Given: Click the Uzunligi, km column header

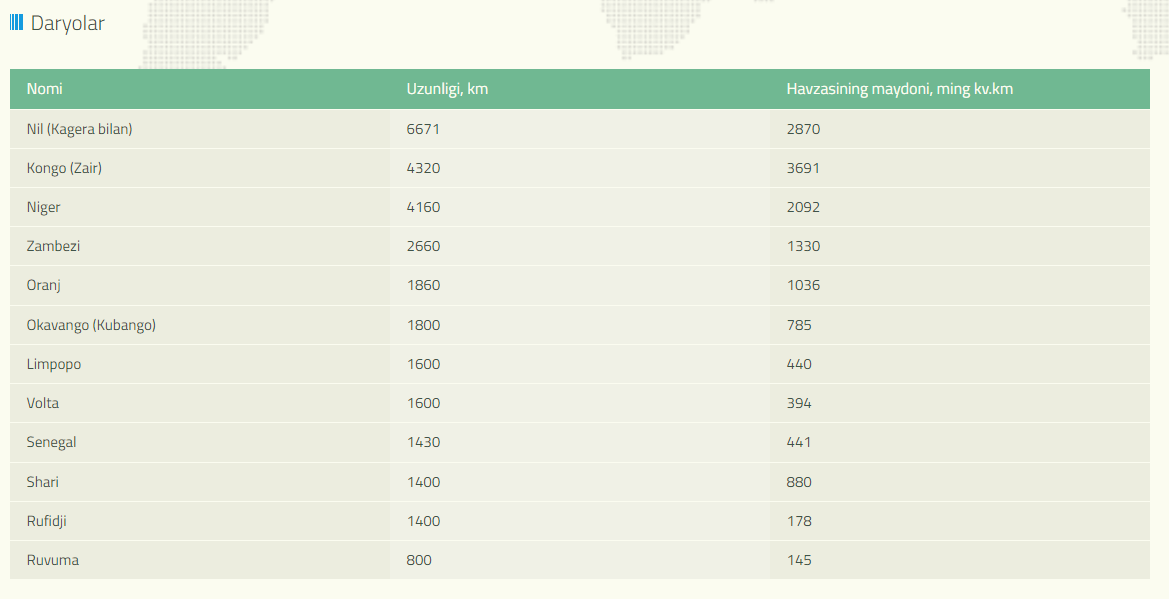Looking at the screenshot, I should pyautogui.click(x=447, y=89).
